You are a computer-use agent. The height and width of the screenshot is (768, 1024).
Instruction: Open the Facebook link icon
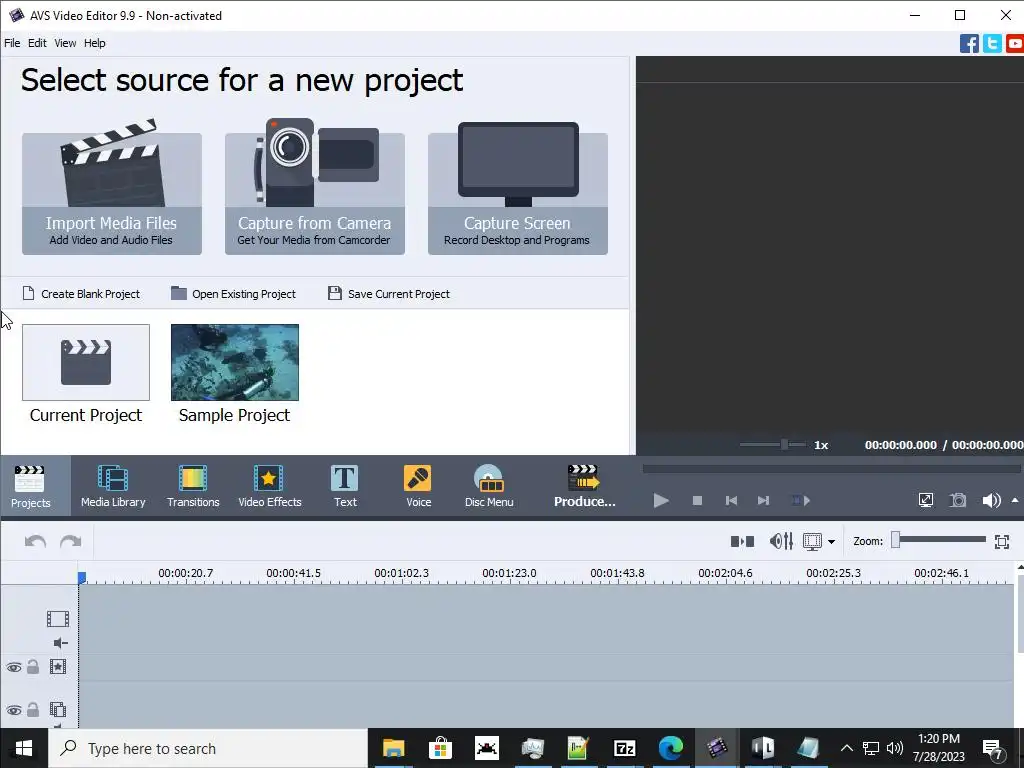tap(969, 44)
